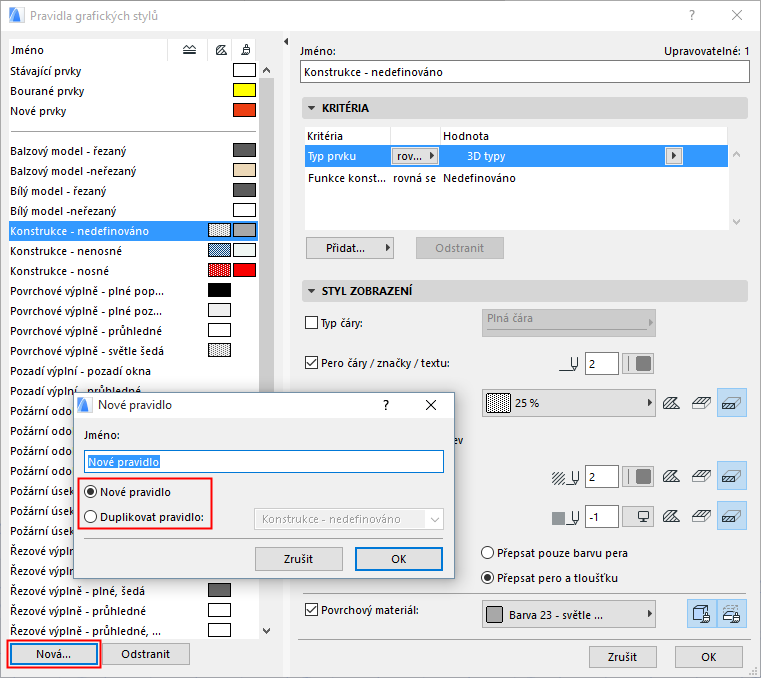Click the line pen icon beside value 2
Screen dimensions: 761x678
pyautogui.click(x=569, y=364)
